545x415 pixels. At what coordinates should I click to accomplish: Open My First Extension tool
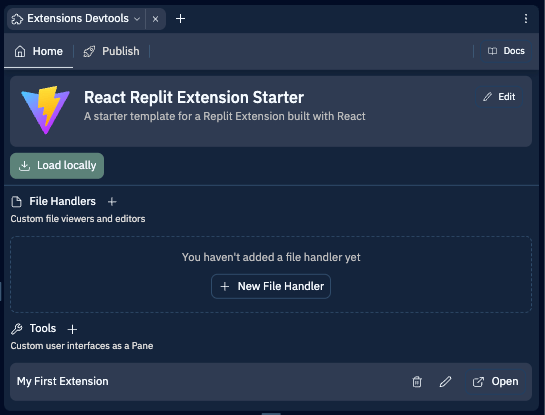pyautogui.click(x=495, y=382)
